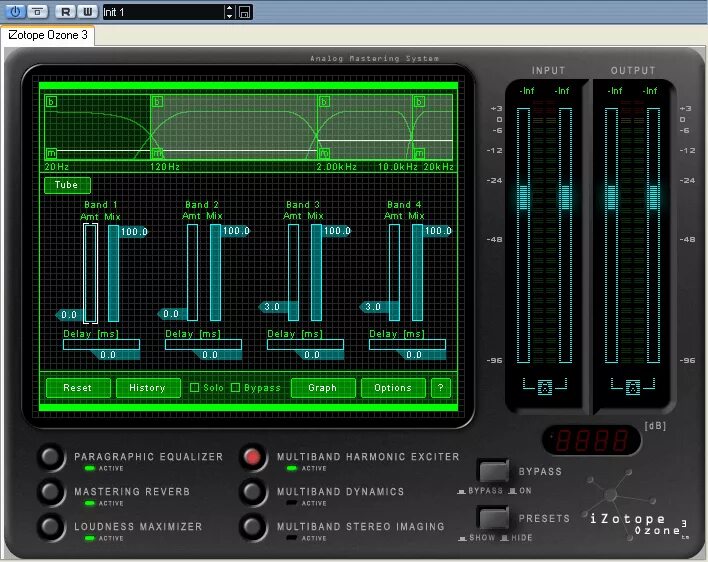
Task: Click the Band 4 'm' mute icon
Action: pyautogui.click(x=419, y=153)
